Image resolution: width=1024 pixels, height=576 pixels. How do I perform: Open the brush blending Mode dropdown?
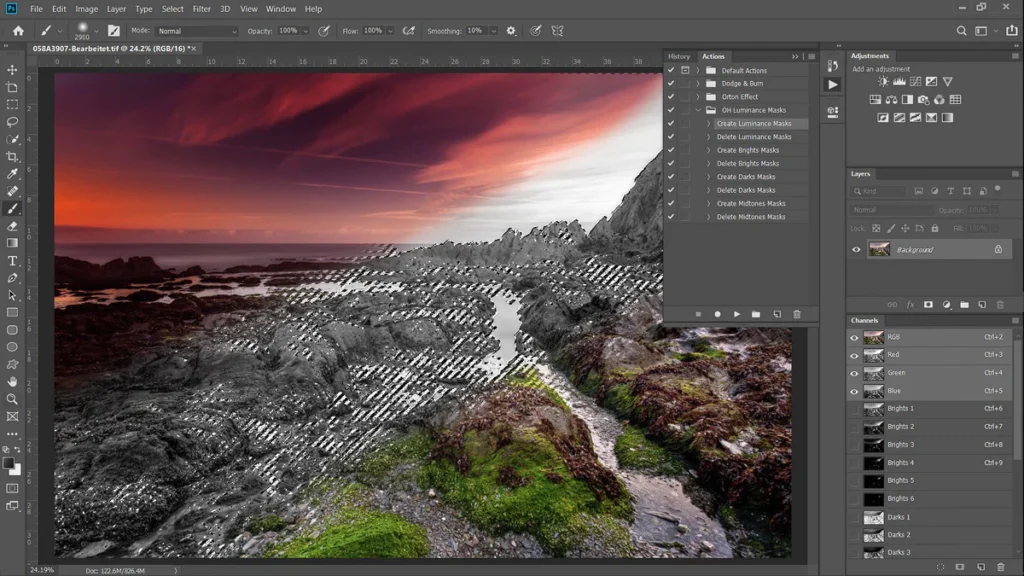click(x=197, y=31)
